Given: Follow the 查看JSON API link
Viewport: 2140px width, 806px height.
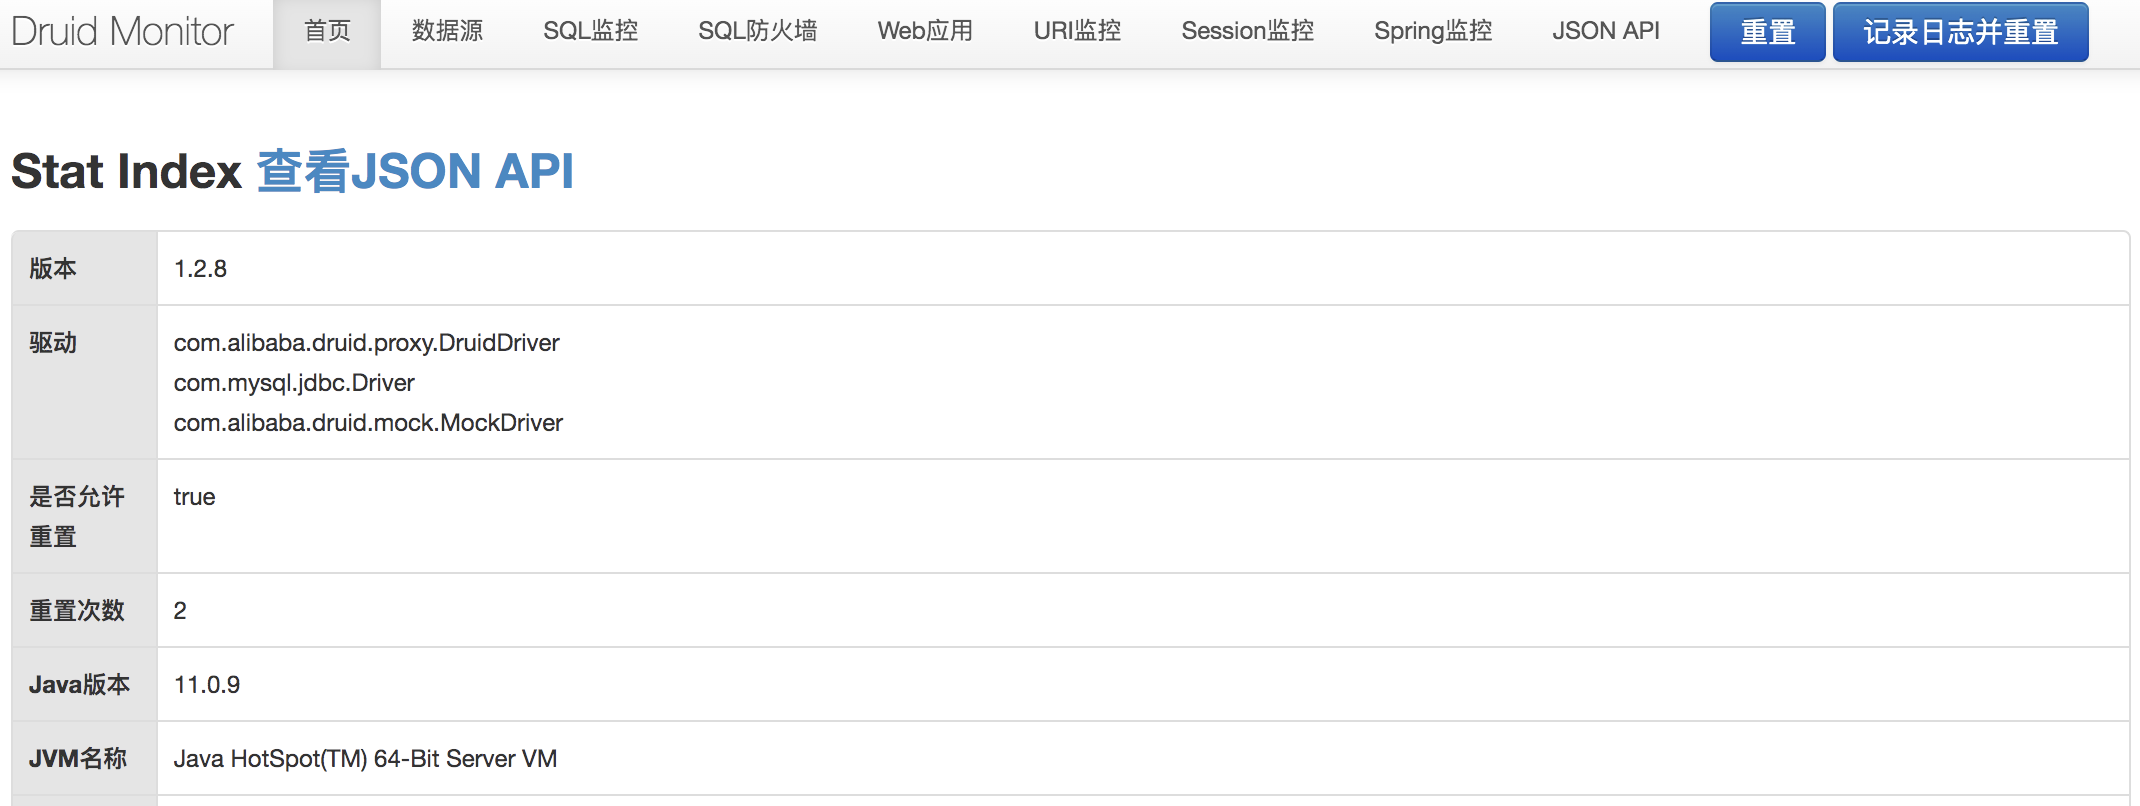Looking at the screenshot, I should 415,171.
